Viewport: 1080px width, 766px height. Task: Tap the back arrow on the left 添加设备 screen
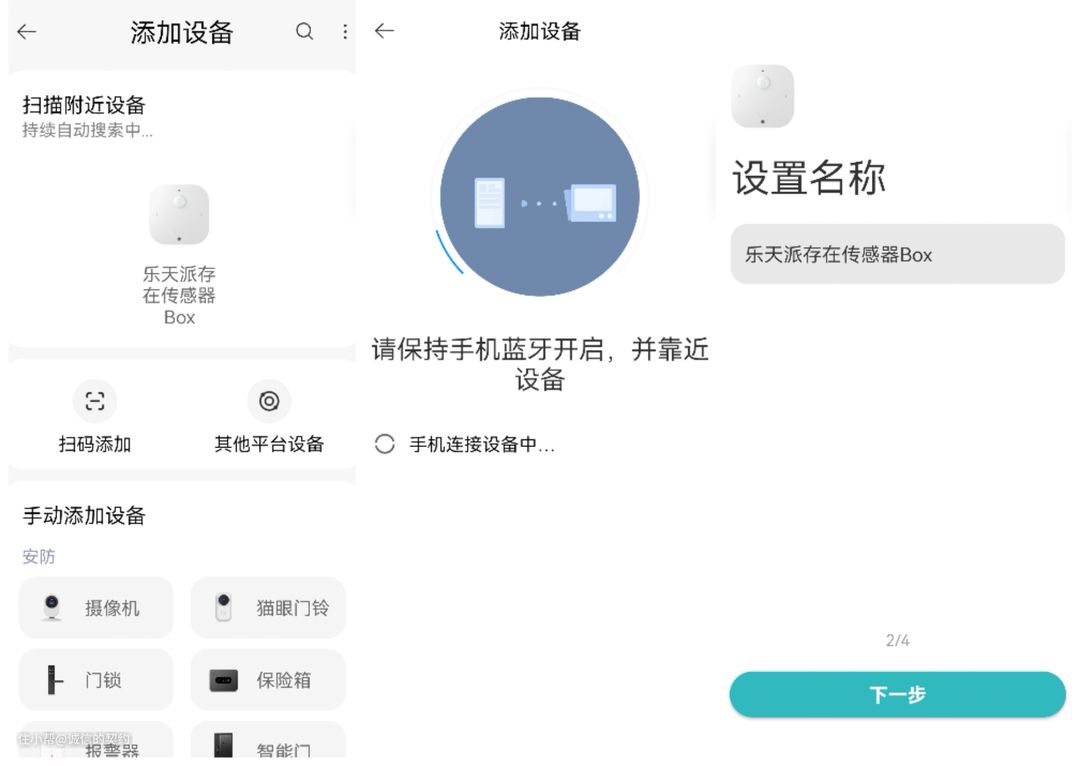[27, 32]
